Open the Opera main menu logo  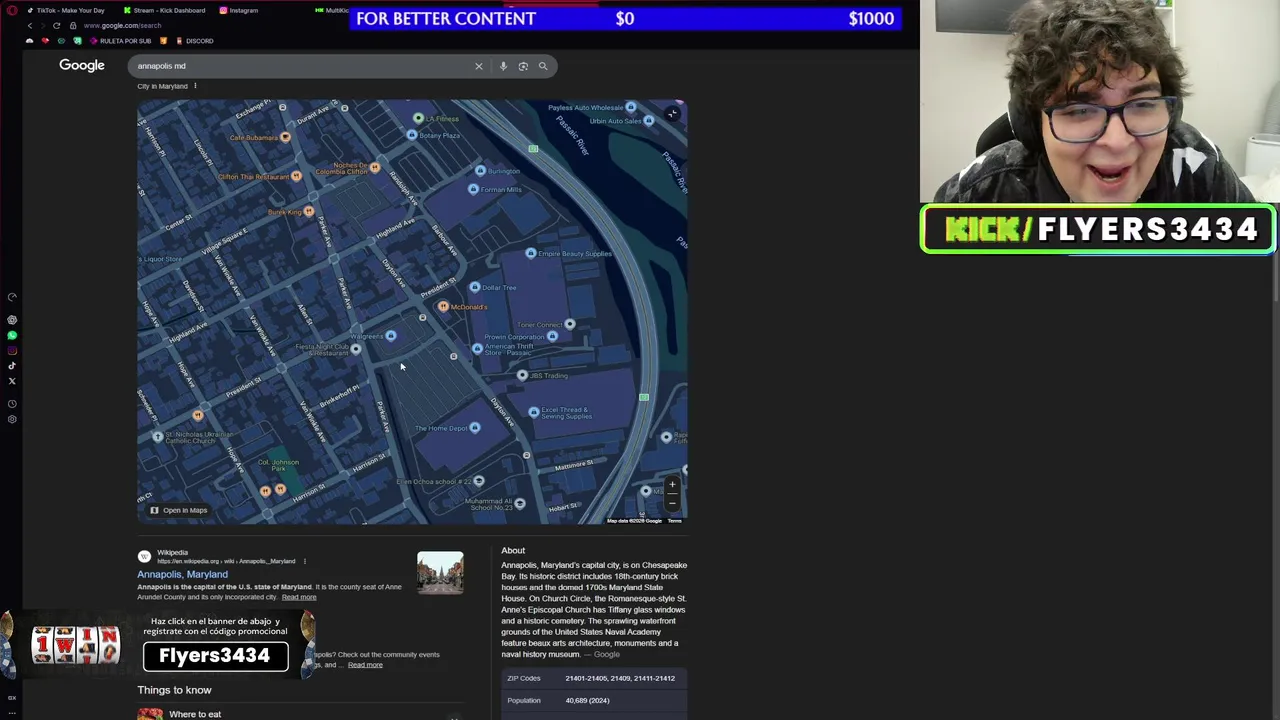12,10
